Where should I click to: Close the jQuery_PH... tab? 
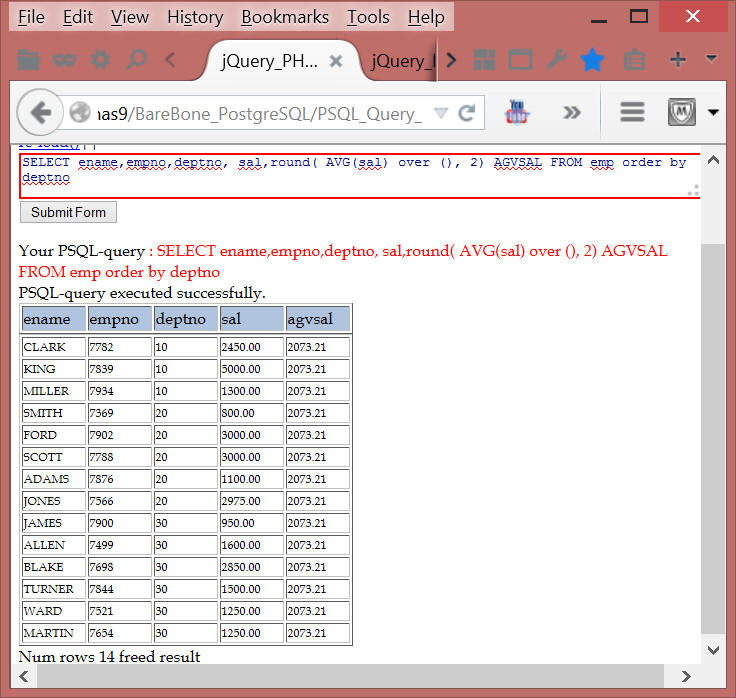click(x=336, y=61)
